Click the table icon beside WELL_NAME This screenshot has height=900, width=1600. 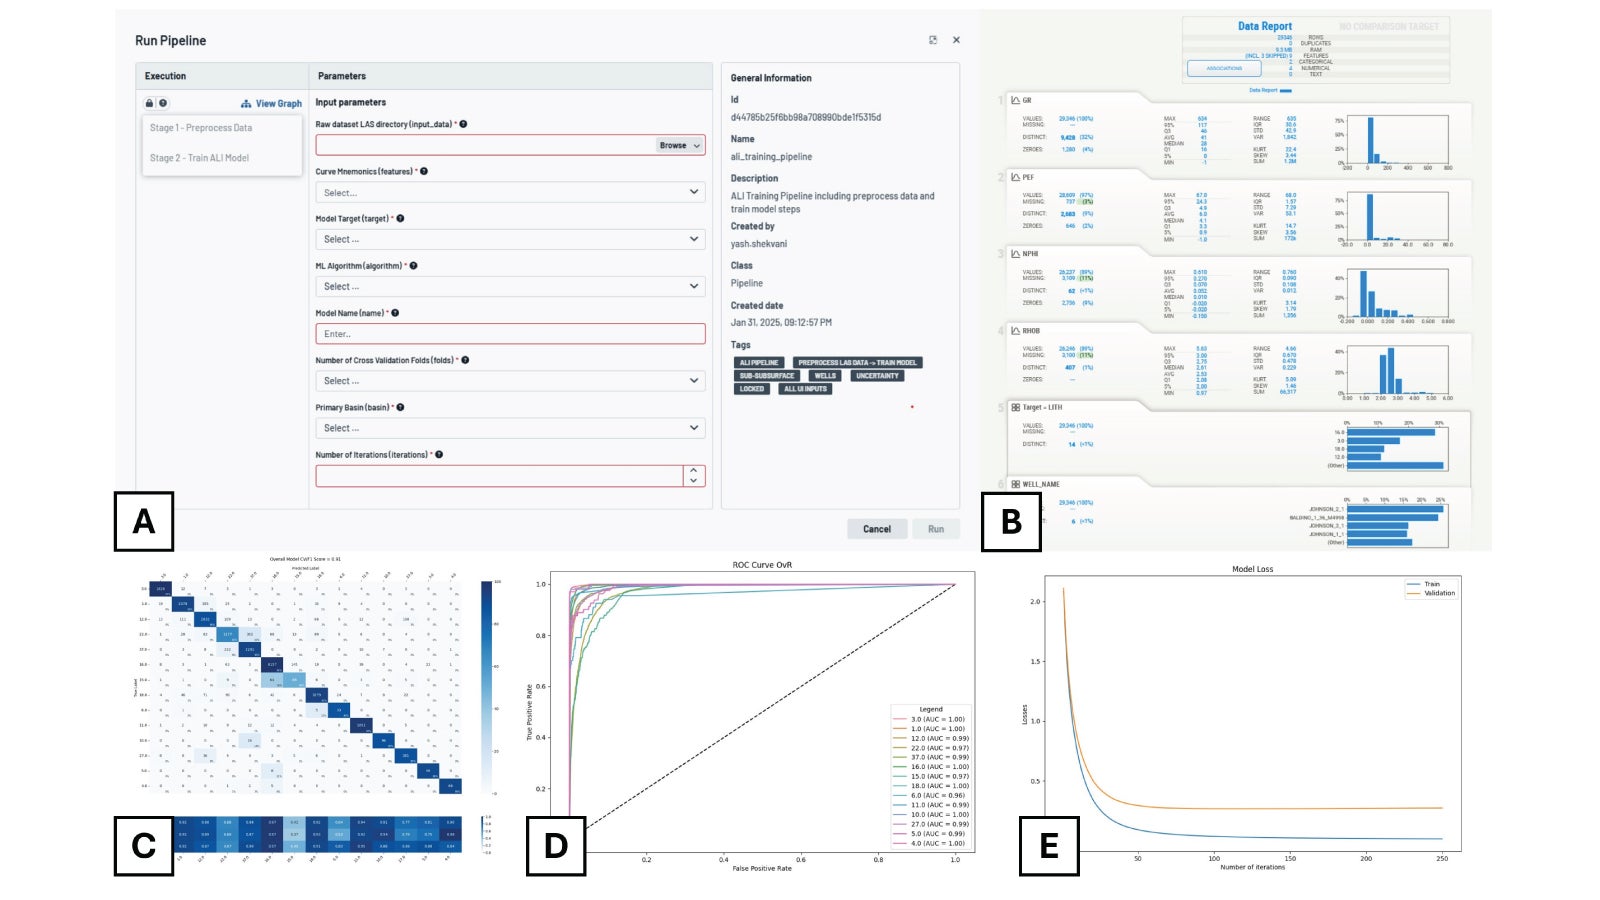1016,485
